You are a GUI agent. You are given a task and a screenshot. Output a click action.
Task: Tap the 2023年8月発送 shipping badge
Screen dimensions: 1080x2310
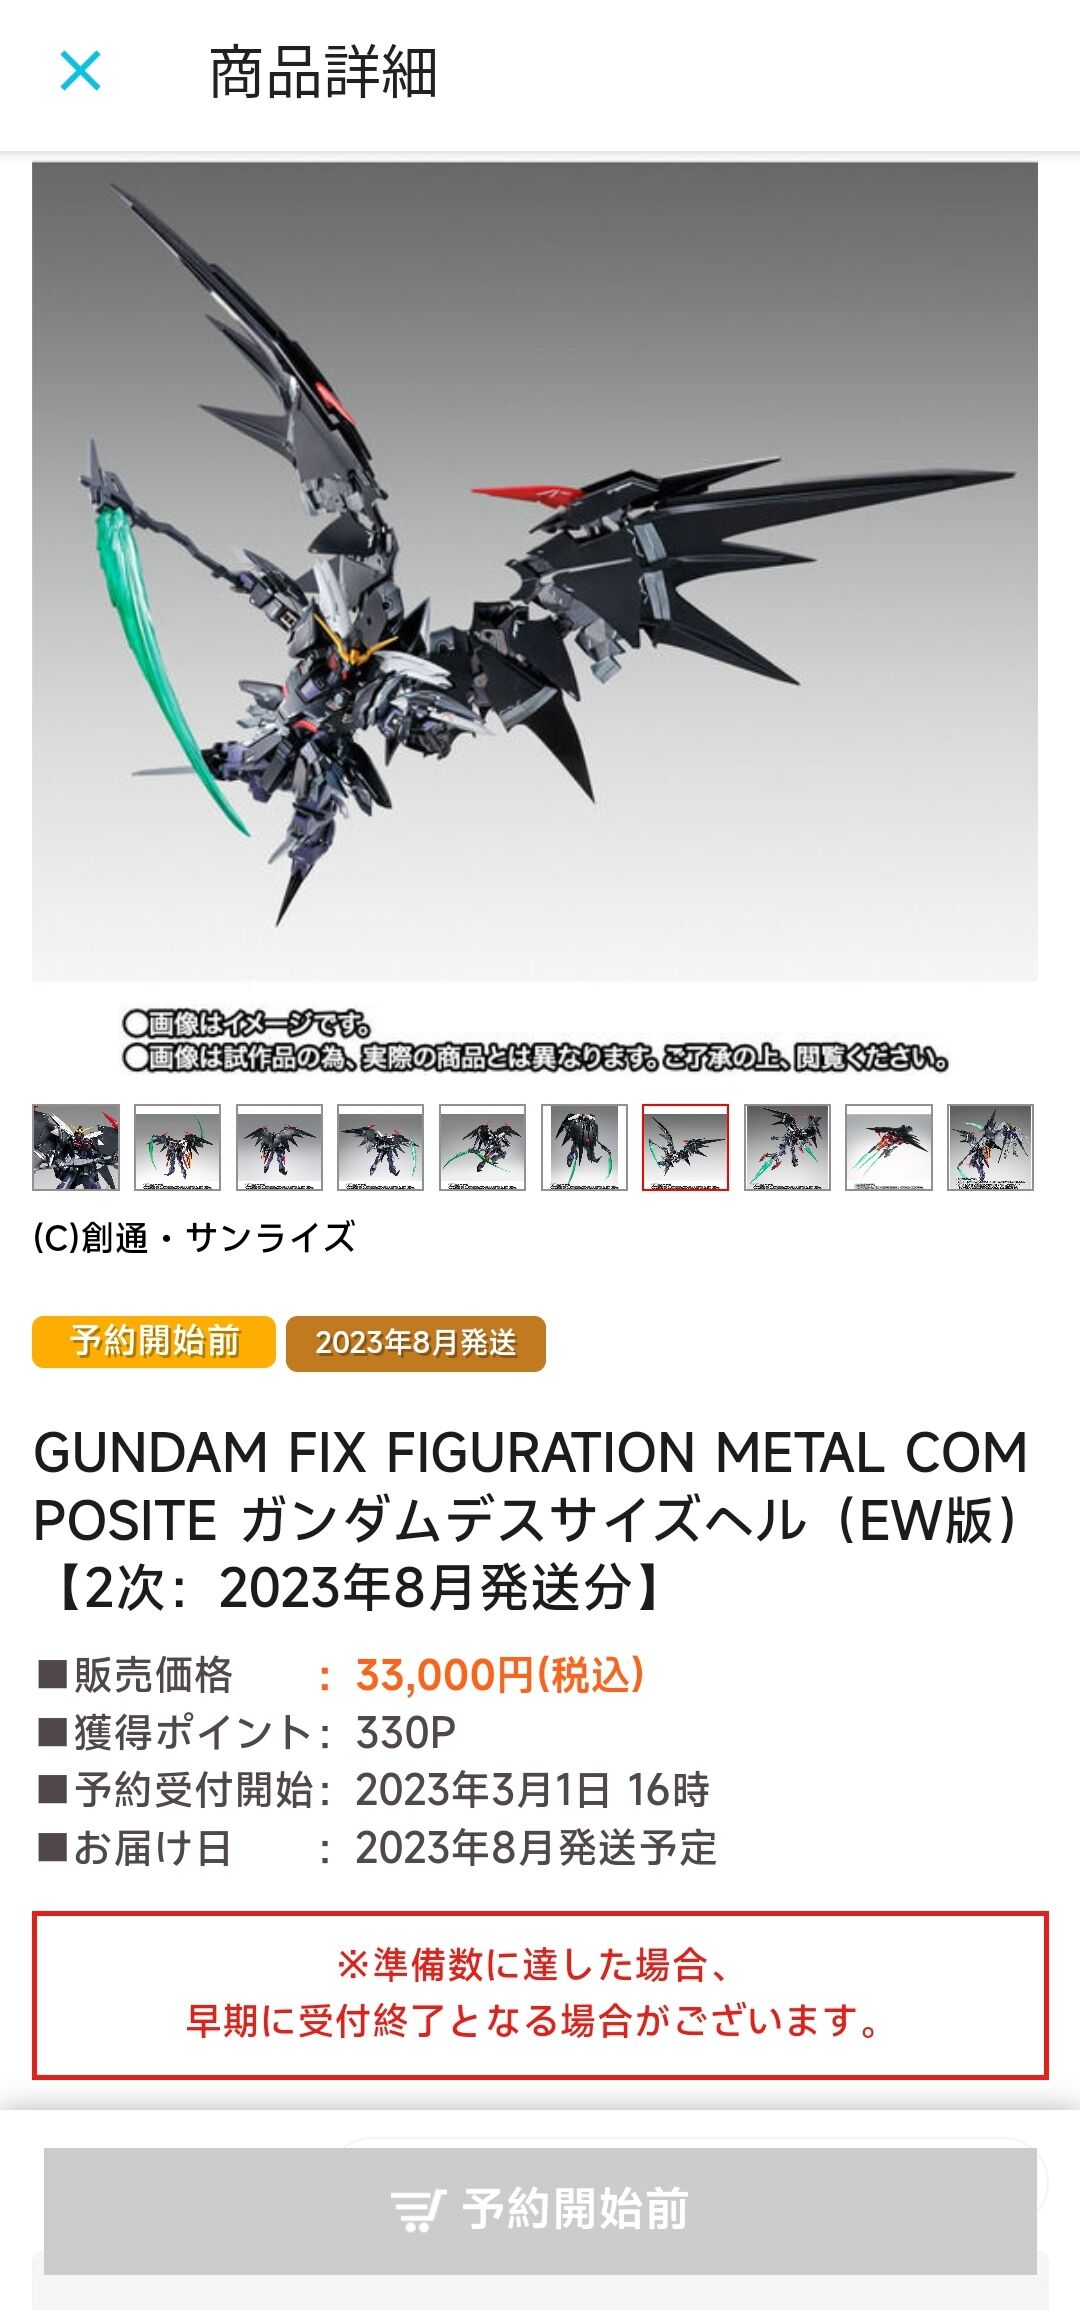click(x=416, y=1343)
